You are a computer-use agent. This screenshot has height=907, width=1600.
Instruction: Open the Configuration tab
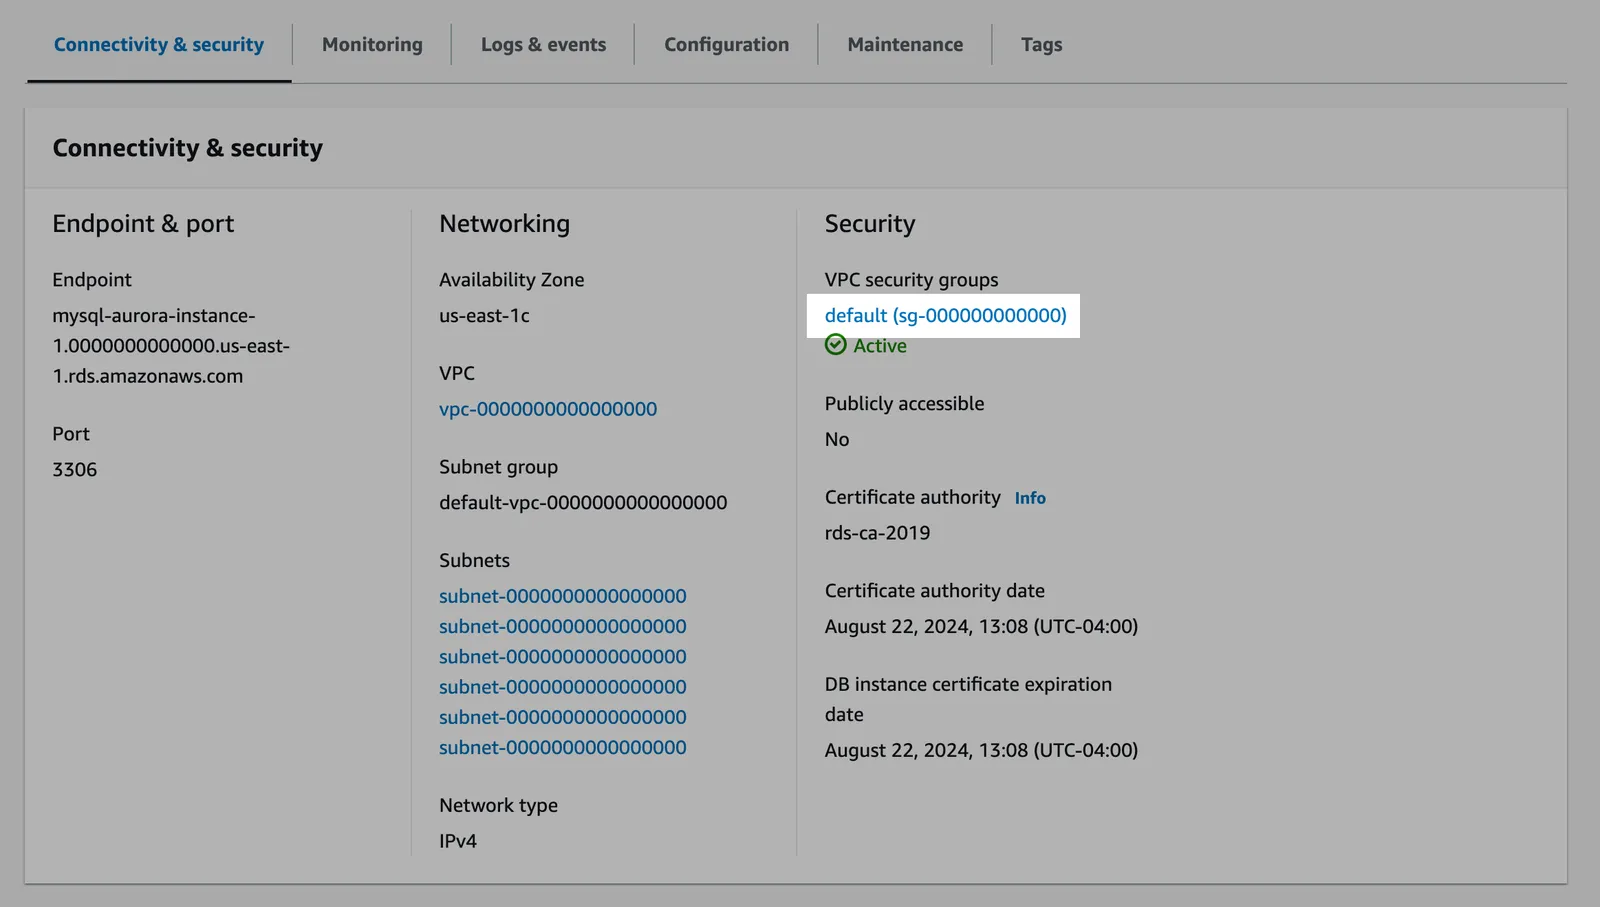click(726, 45)
